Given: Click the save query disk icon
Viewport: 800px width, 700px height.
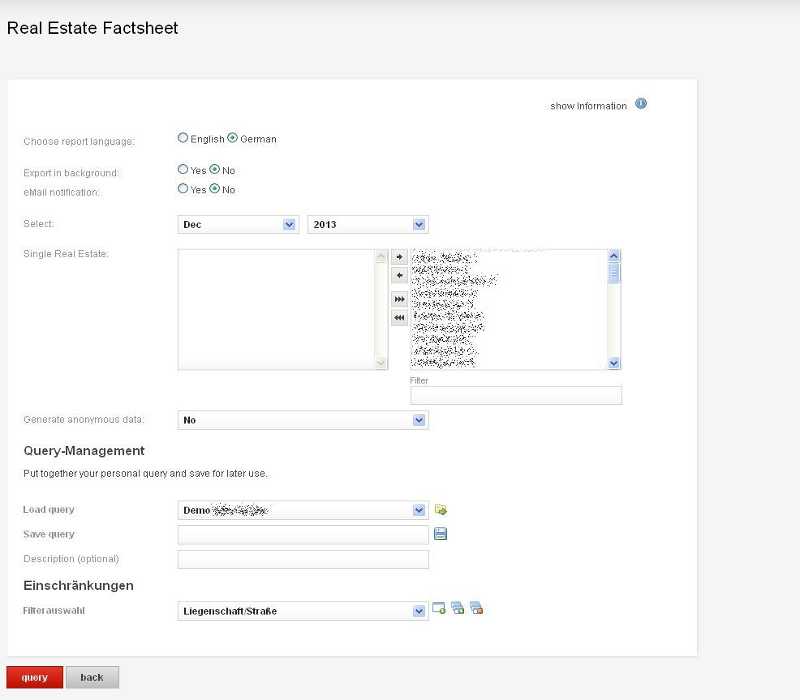Looking at the screenshot, I should [x=440, y=534].
